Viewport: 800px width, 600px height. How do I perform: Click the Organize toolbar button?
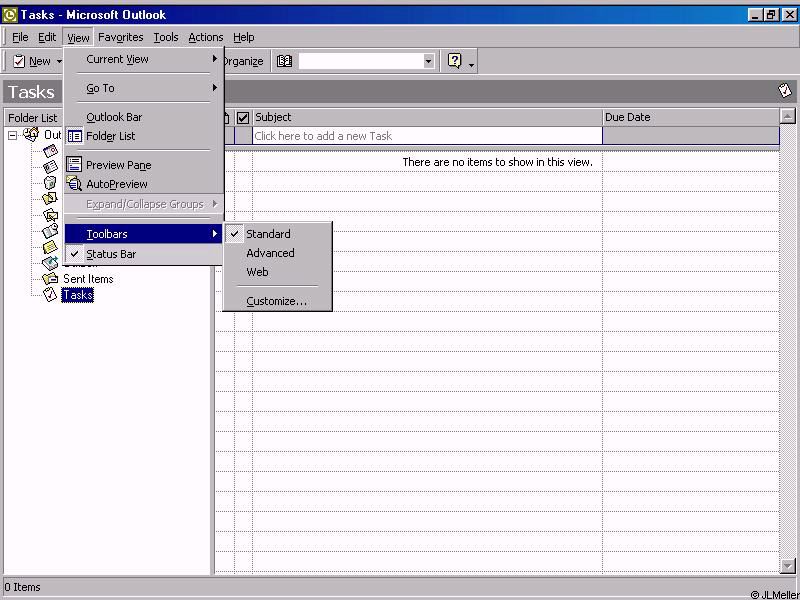242,61
